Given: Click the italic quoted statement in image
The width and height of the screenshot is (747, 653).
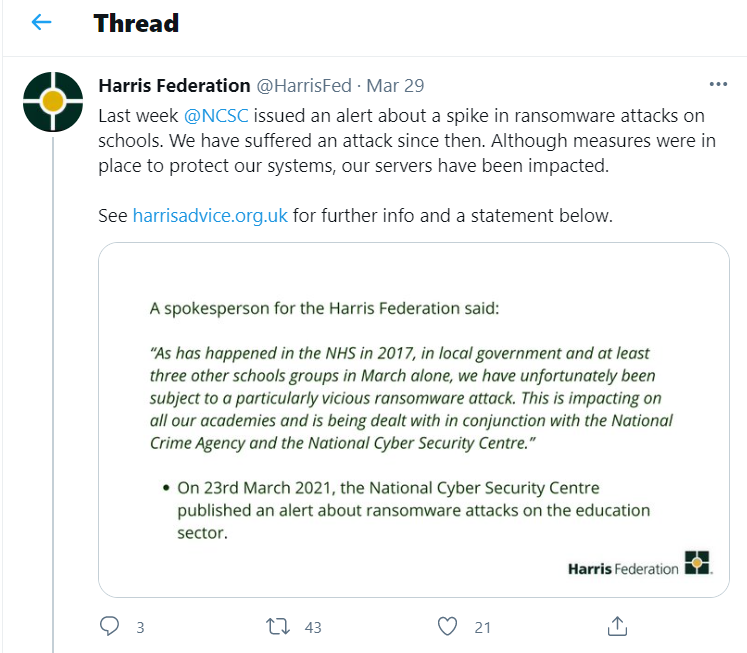Looking at the screenshot, I should (x=410, y=399).
